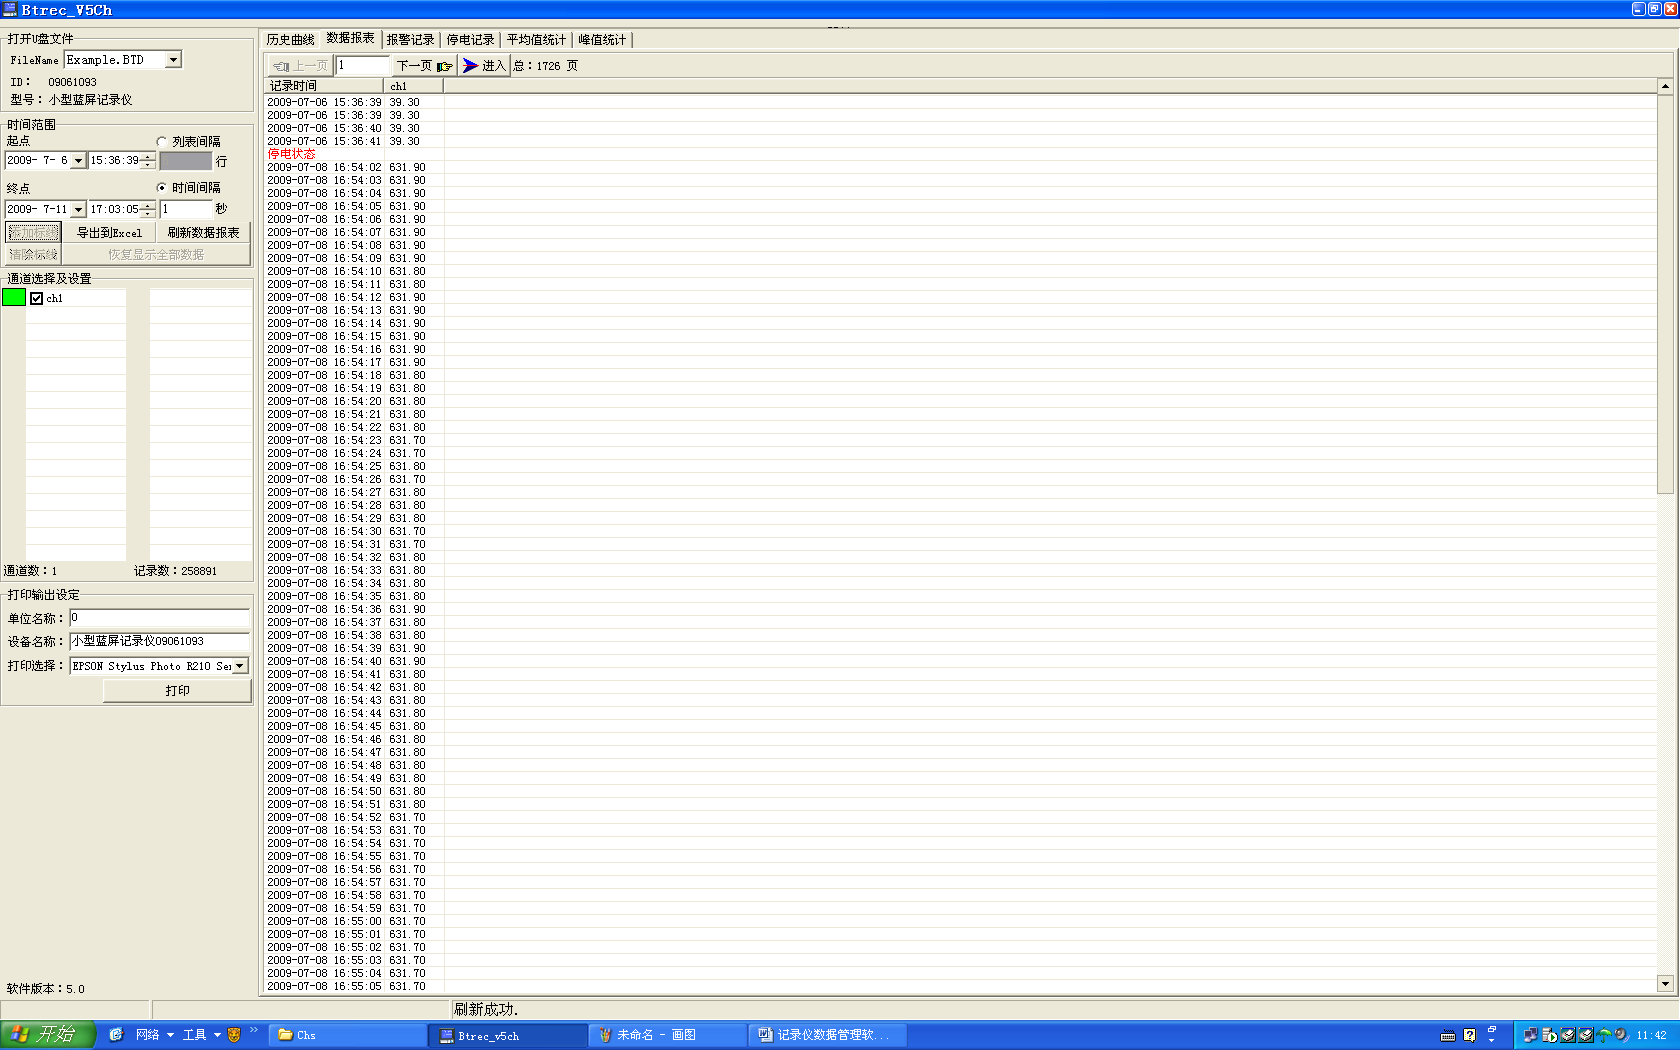The image size is (1680, 1050).
Task: Click the blue arrow 进入 go-to-page icon
Action: click(470, 66)
